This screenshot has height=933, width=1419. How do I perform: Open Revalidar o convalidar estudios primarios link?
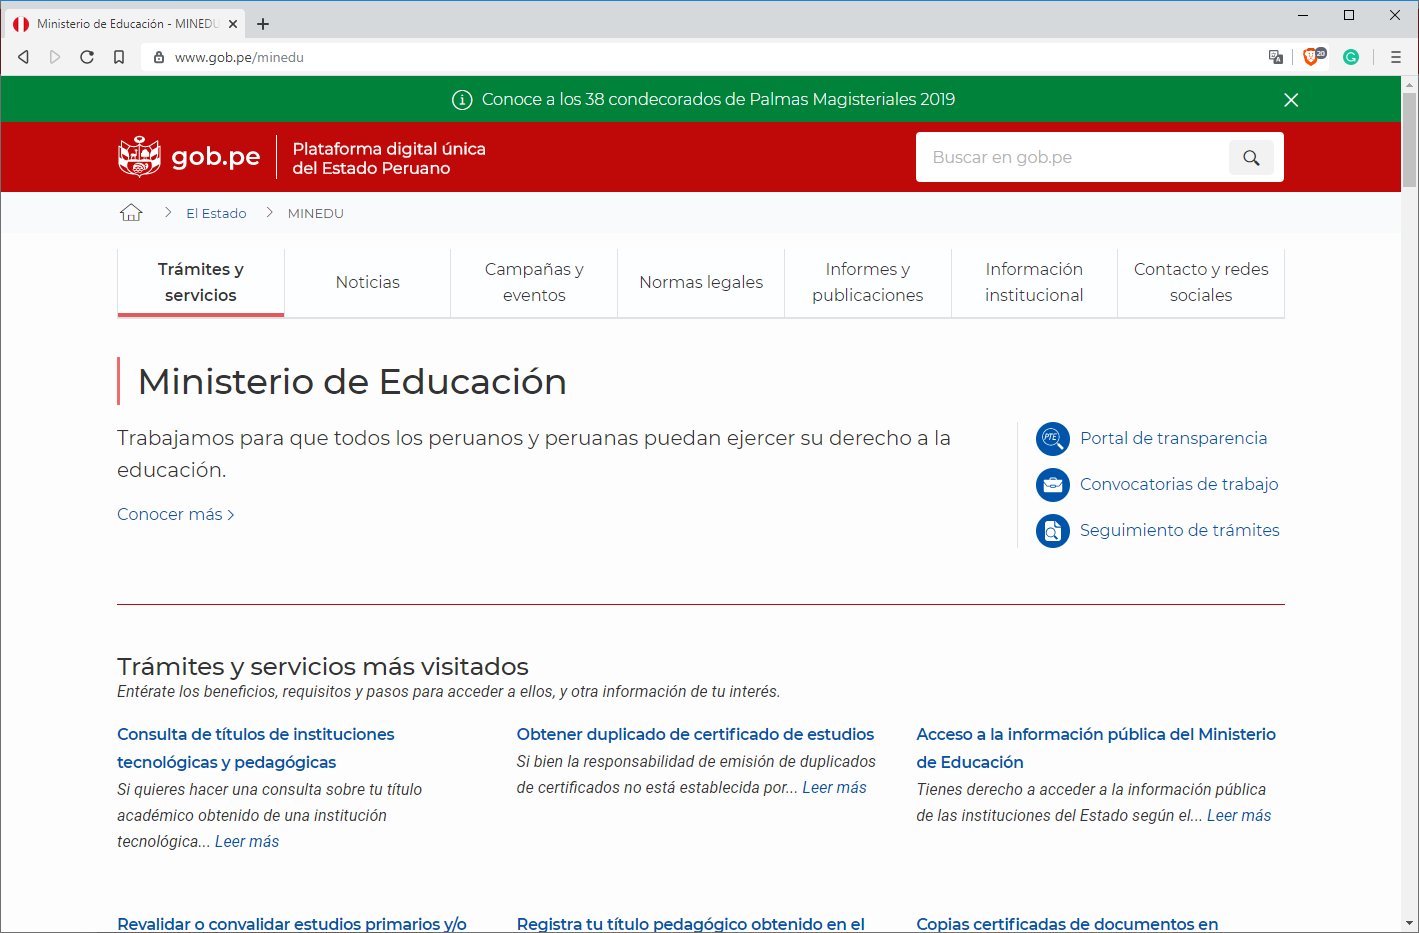click(292, 923)
